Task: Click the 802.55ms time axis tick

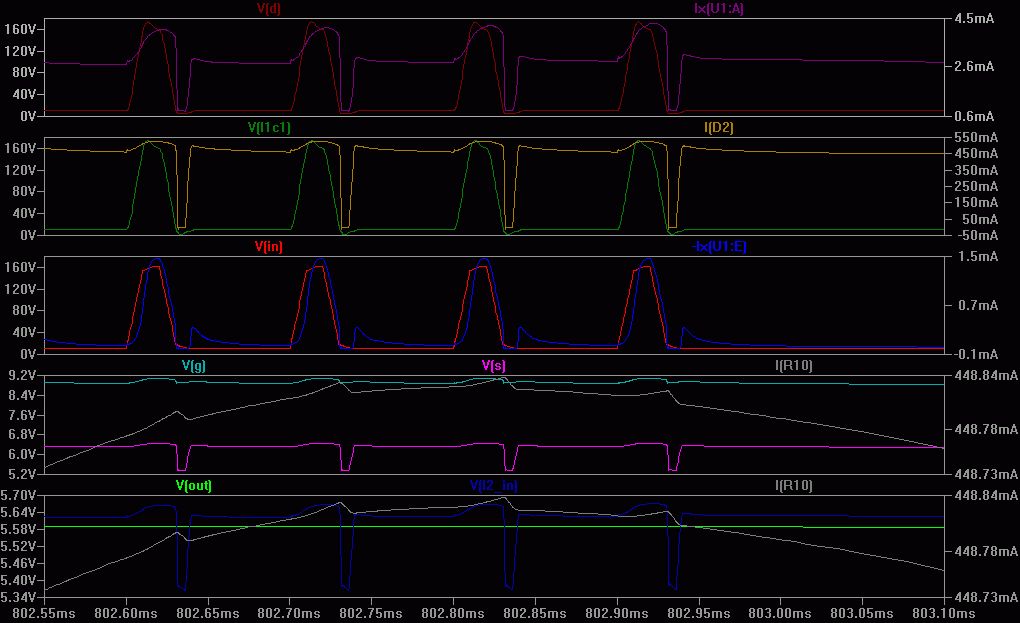Action: pyautogui.click(x=44, y=613)
